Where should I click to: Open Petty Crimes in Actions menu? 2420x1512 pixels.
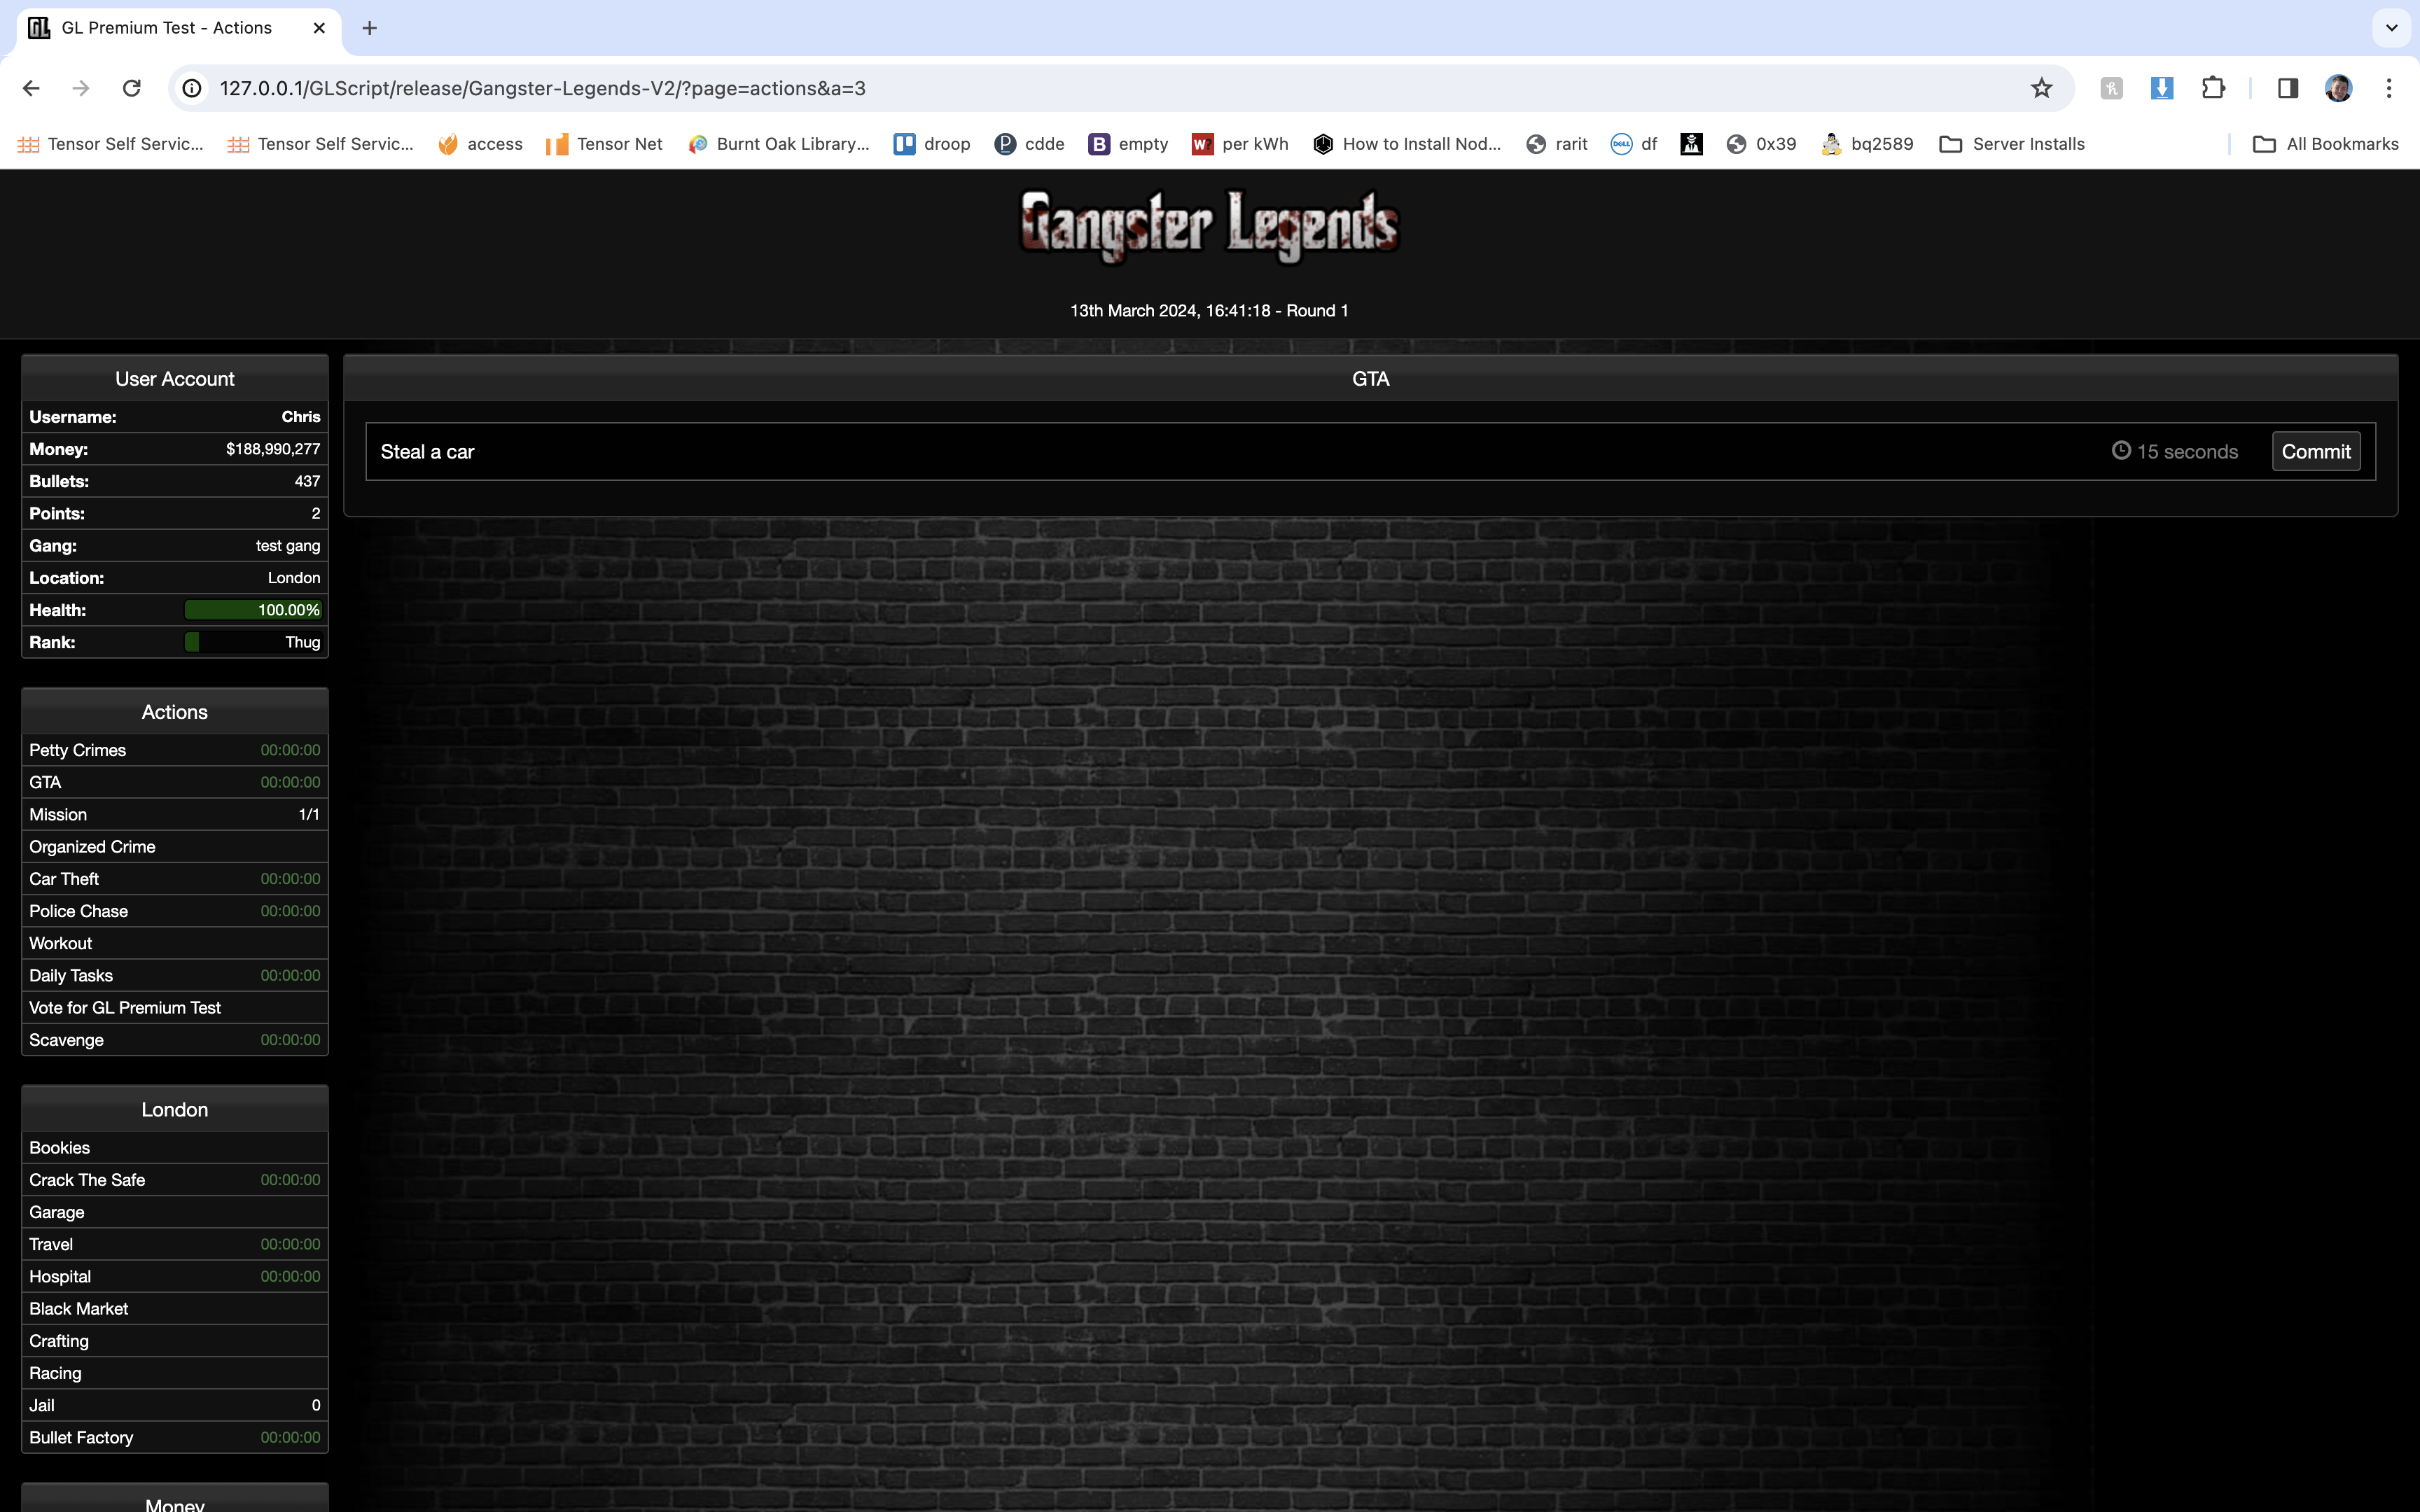[x=78, y=750]
